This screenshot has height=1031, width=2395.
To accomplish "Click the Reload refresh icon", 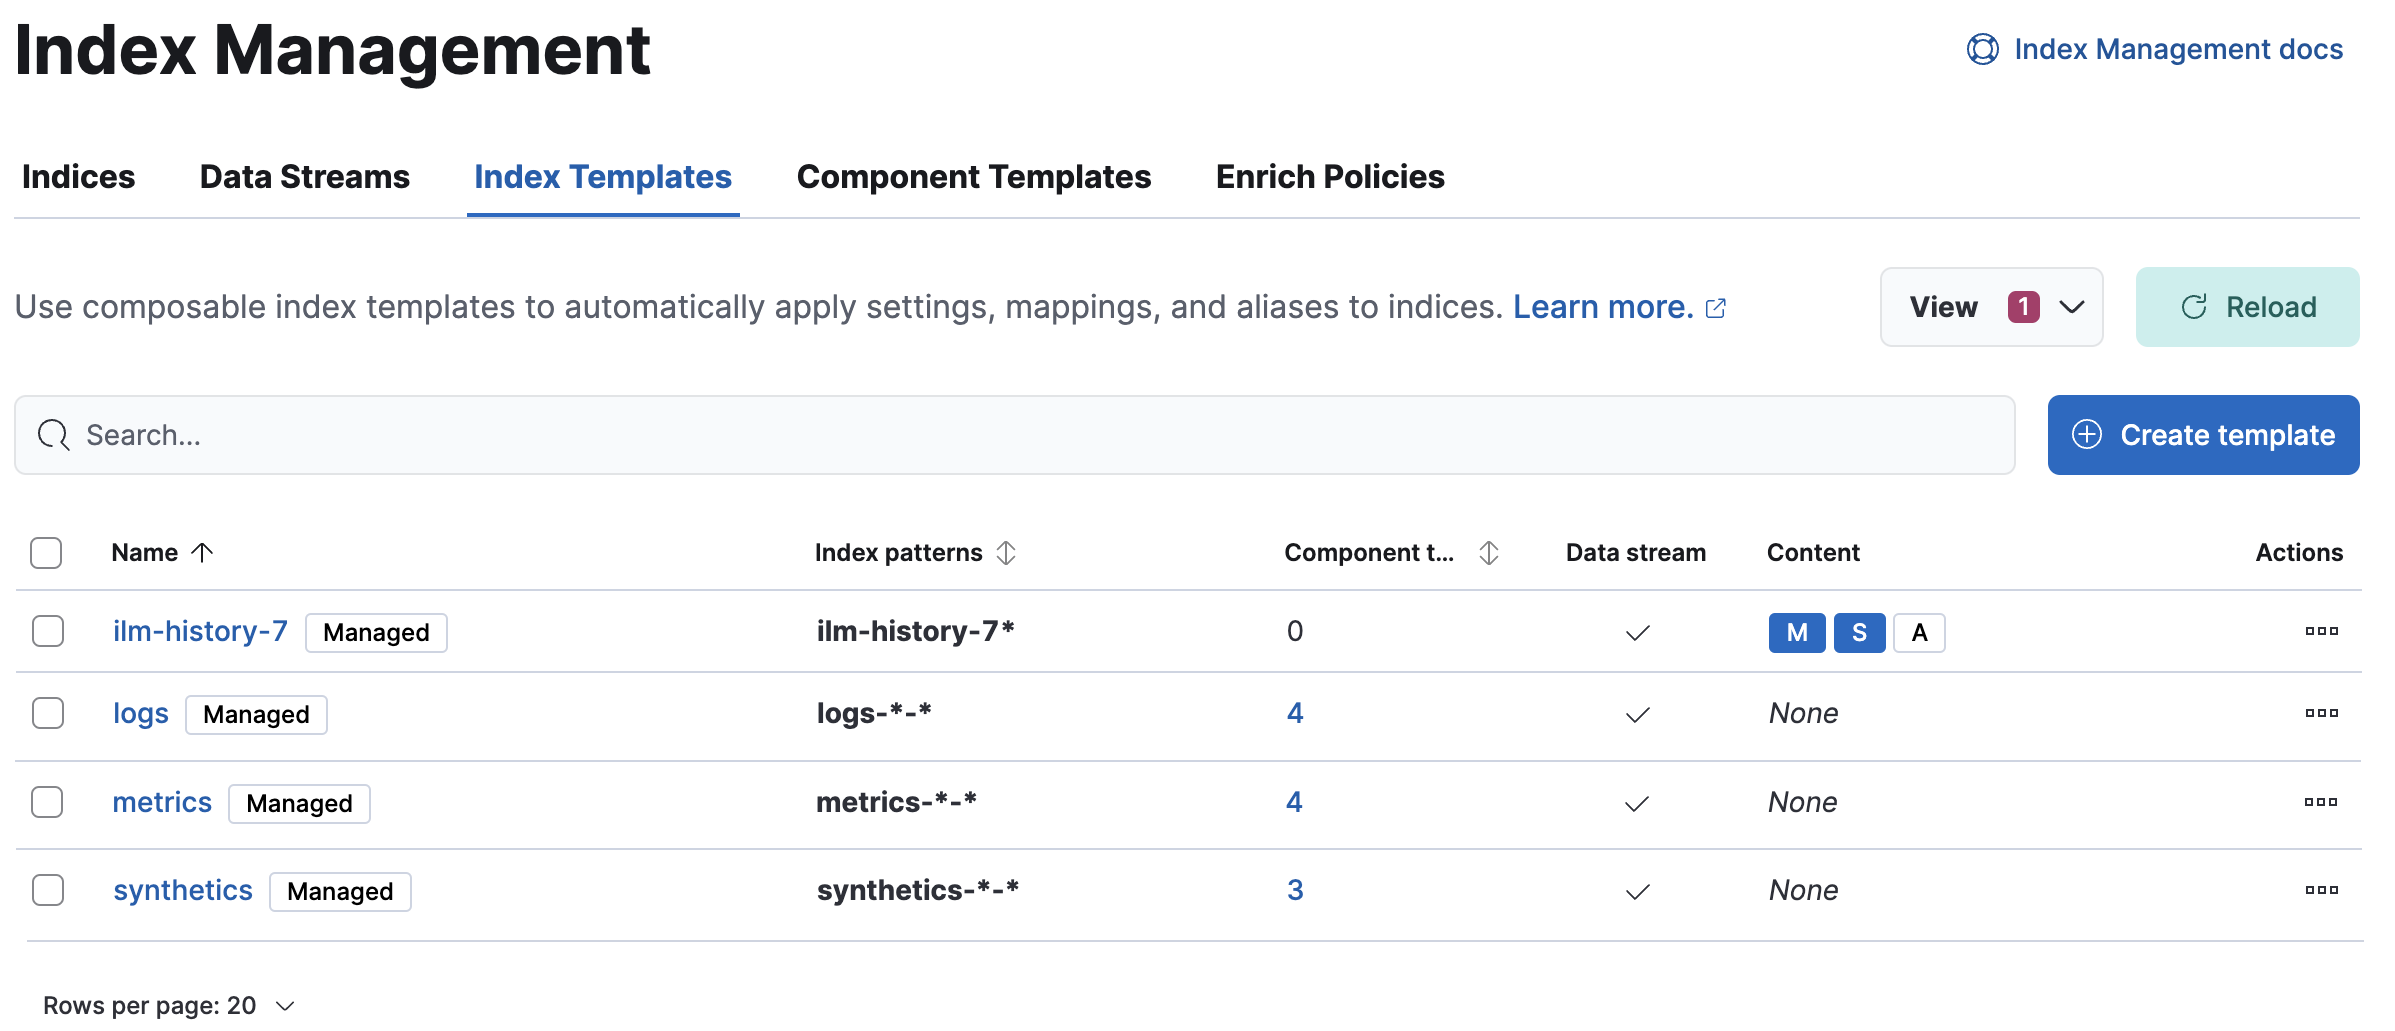I will (2194, 307).
